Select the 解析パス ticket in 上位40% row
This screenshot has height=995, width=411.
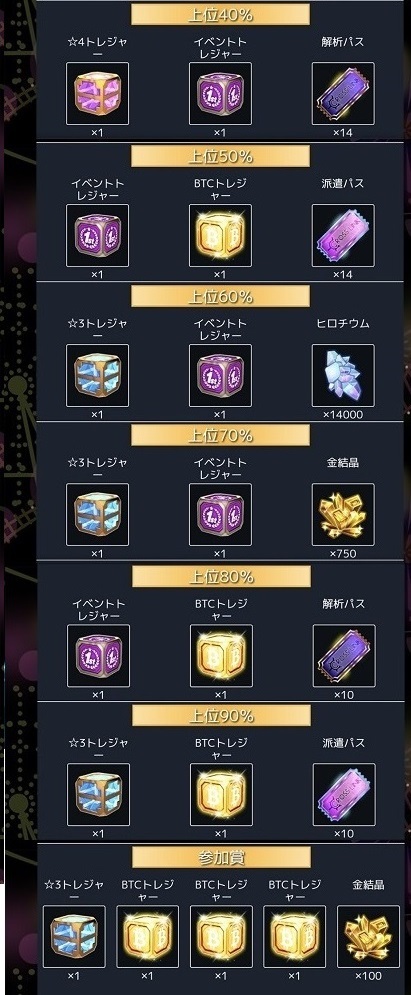pyautogui.click(x=343, y=93)
